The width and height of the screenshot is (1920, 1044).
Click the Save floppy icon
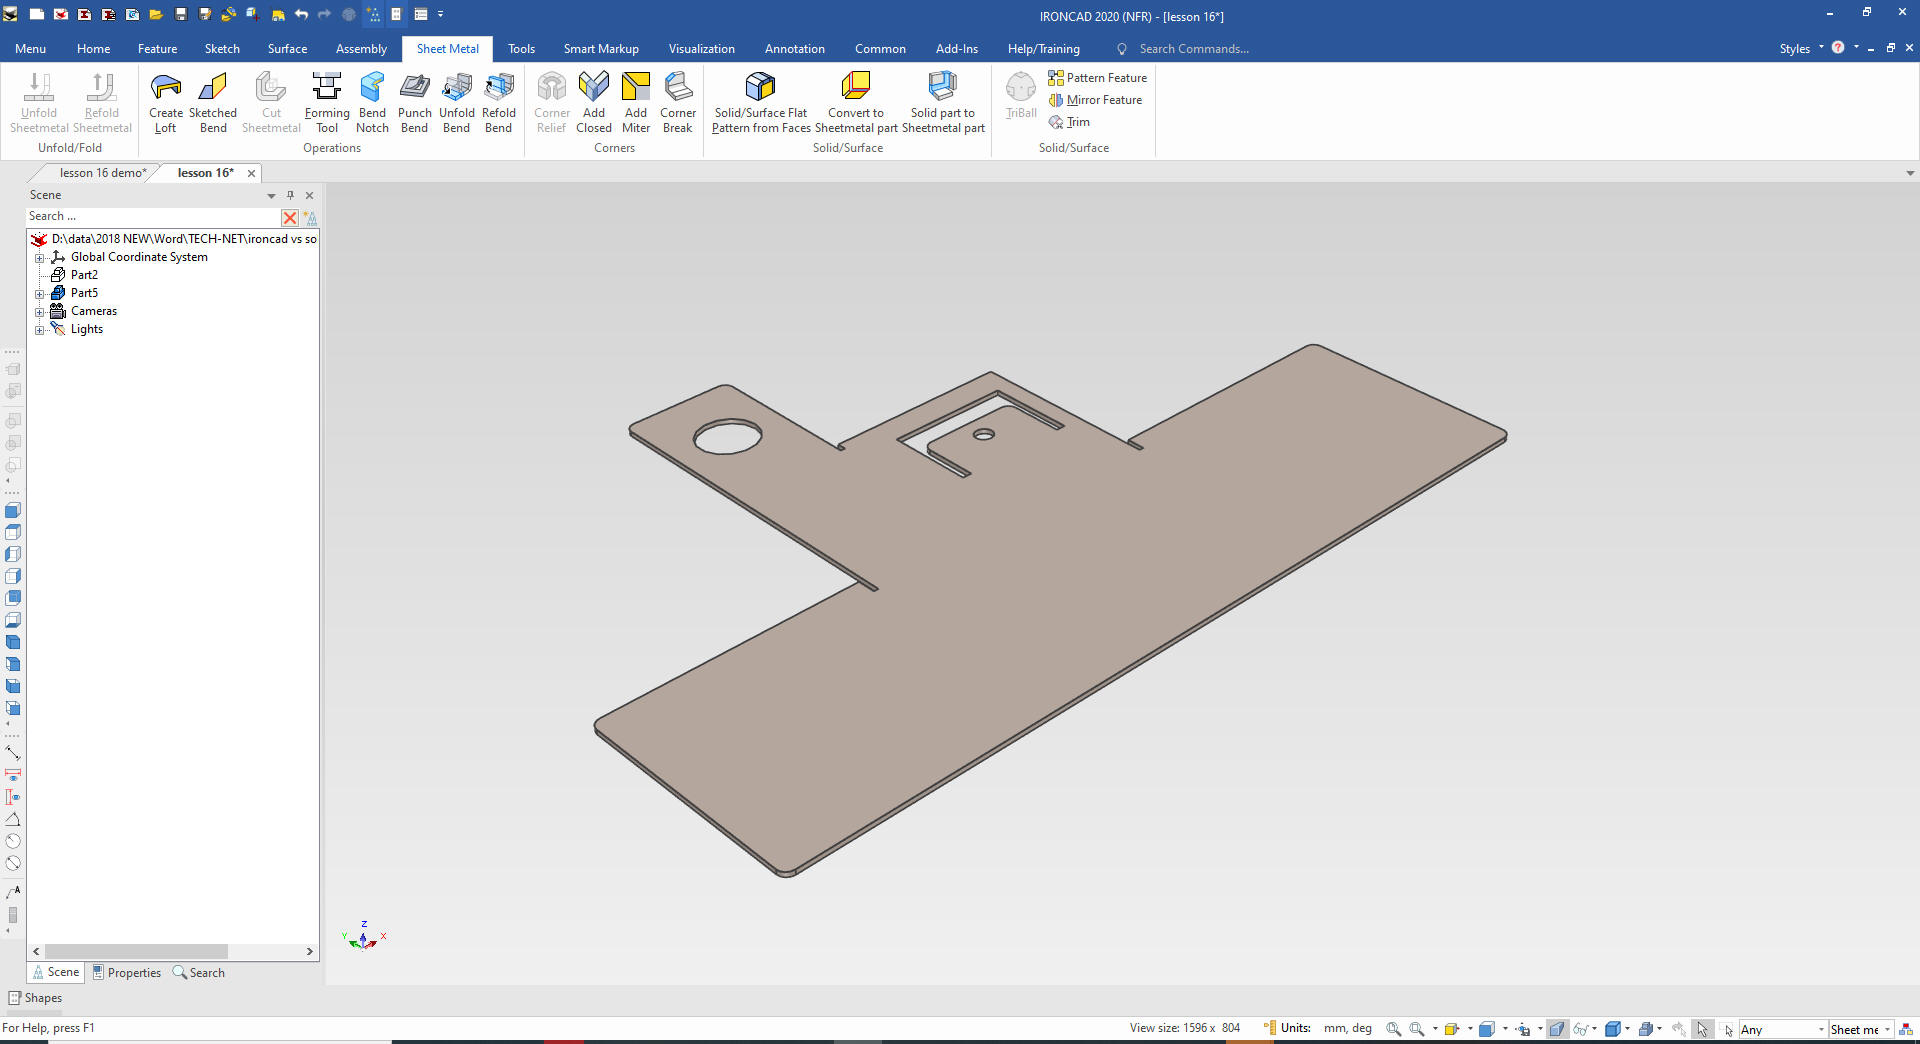181,14
